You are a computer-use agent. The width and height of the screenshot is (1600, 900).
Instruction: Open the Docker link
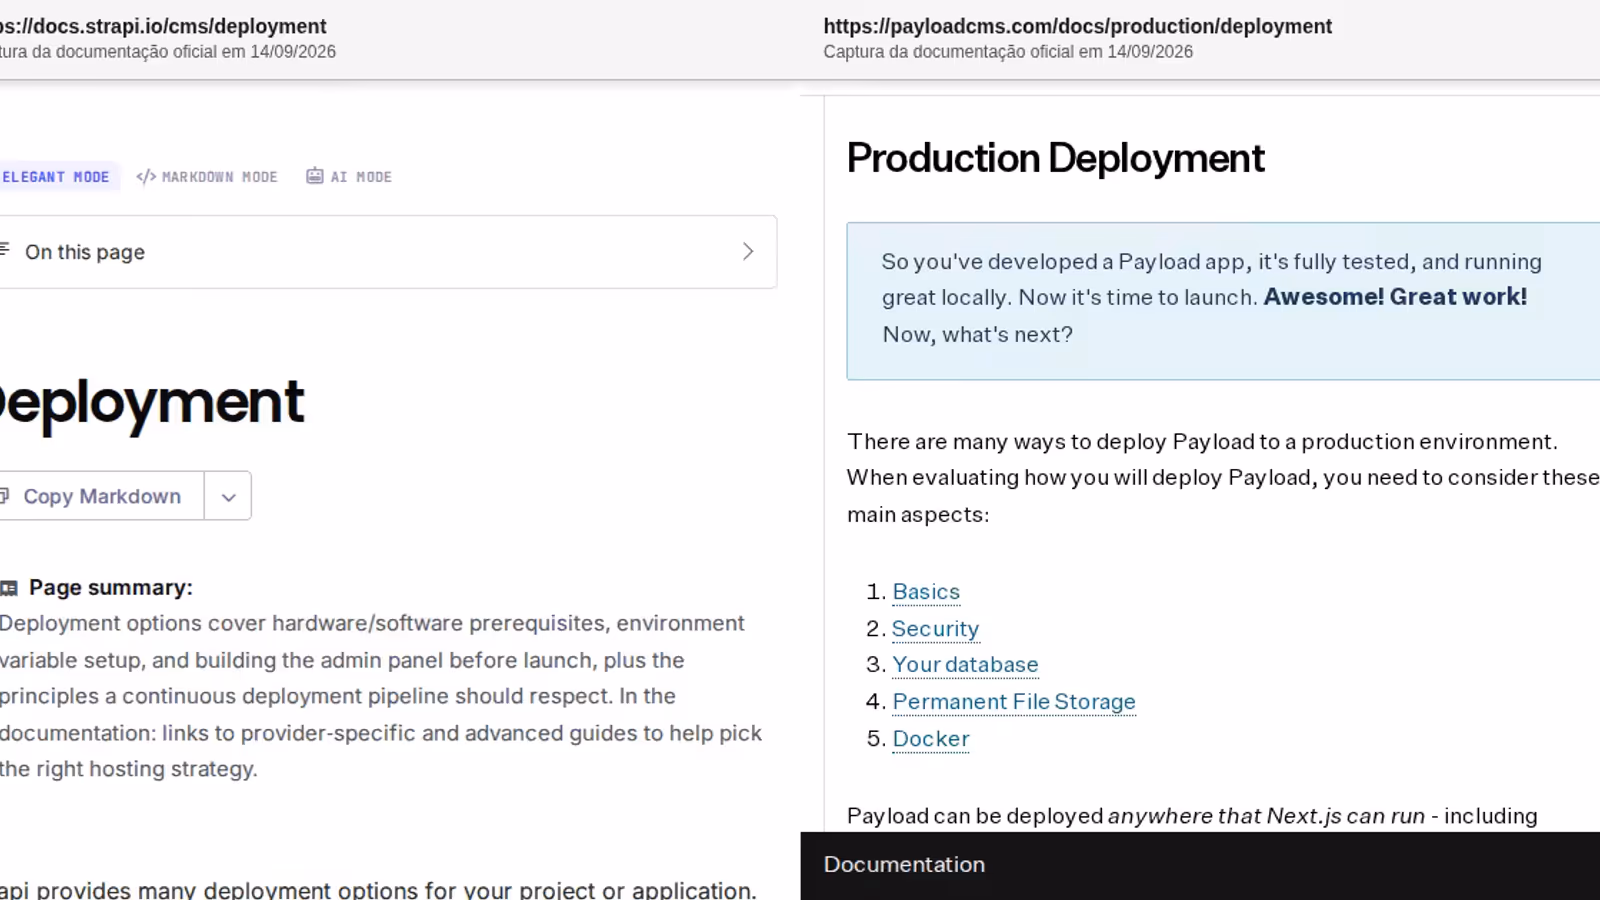pos(931,739)
